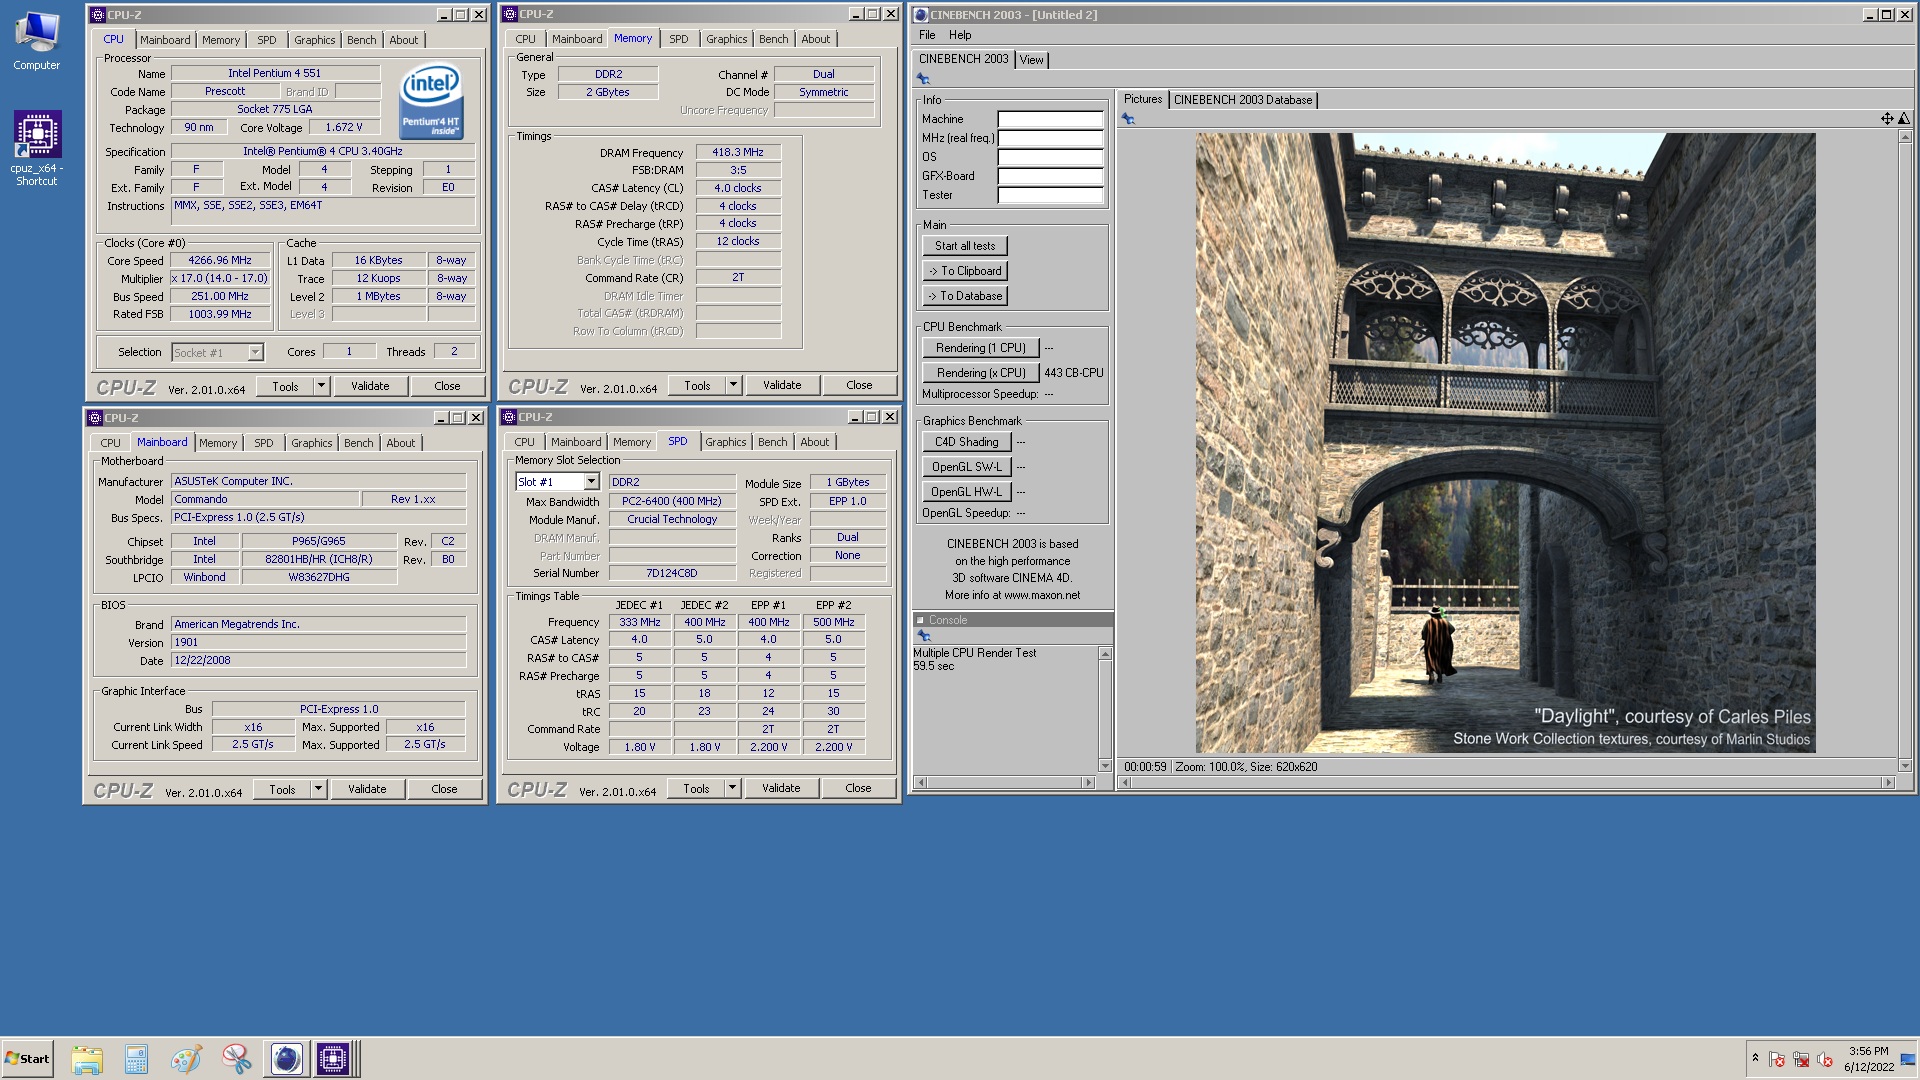The width and height of the screenshot is (1920, 1080).
Task: Open the Computer desktop icon
Action: [37, 42]
